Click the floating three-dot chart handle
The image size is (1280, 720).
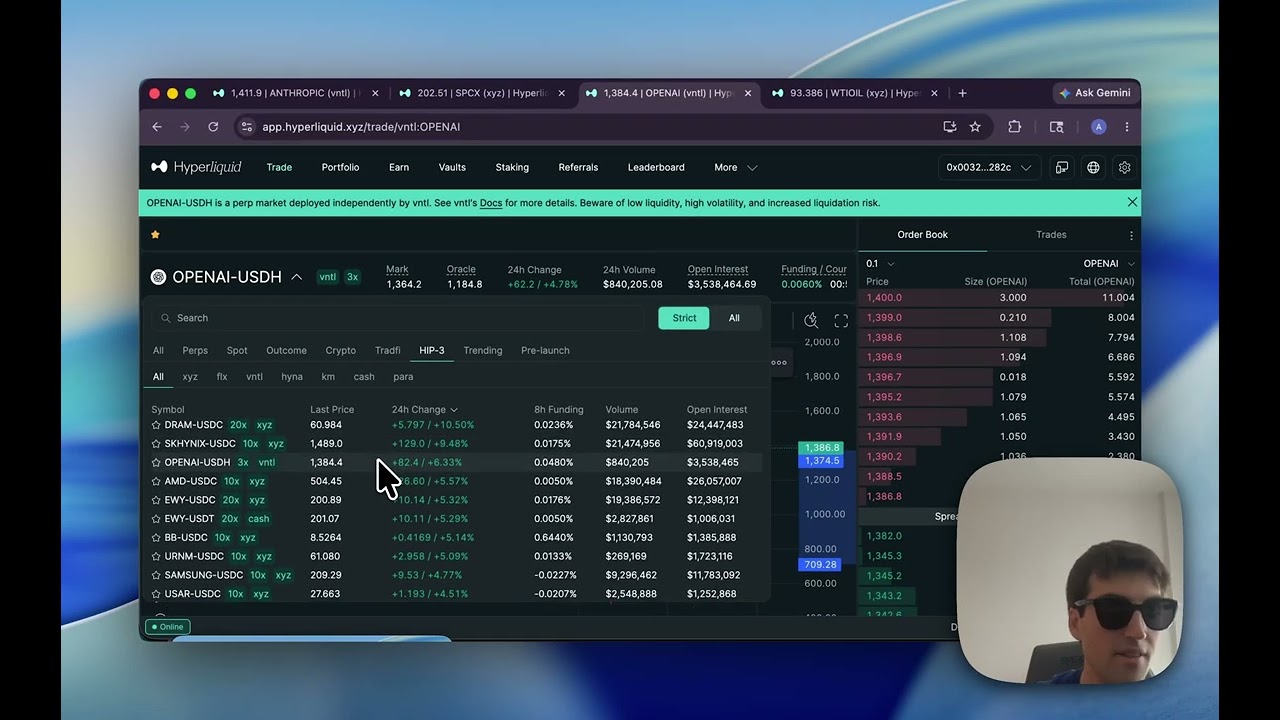click(x=779, y=362)
